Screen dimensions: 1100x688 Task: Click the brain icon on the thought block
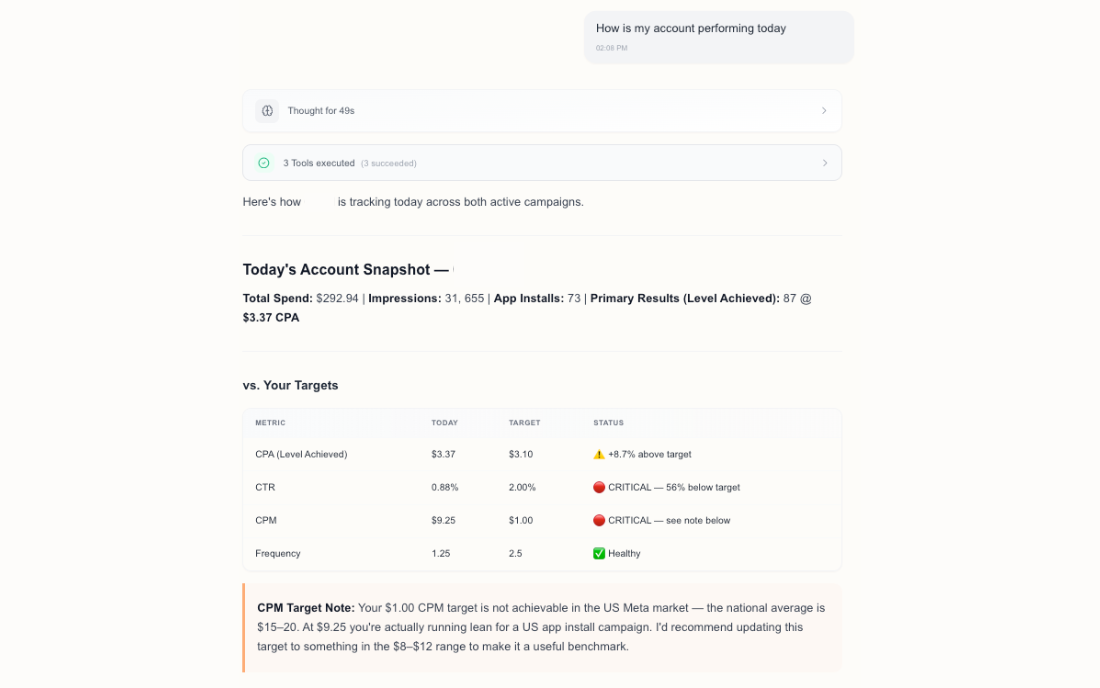click(x=266, y=110)
